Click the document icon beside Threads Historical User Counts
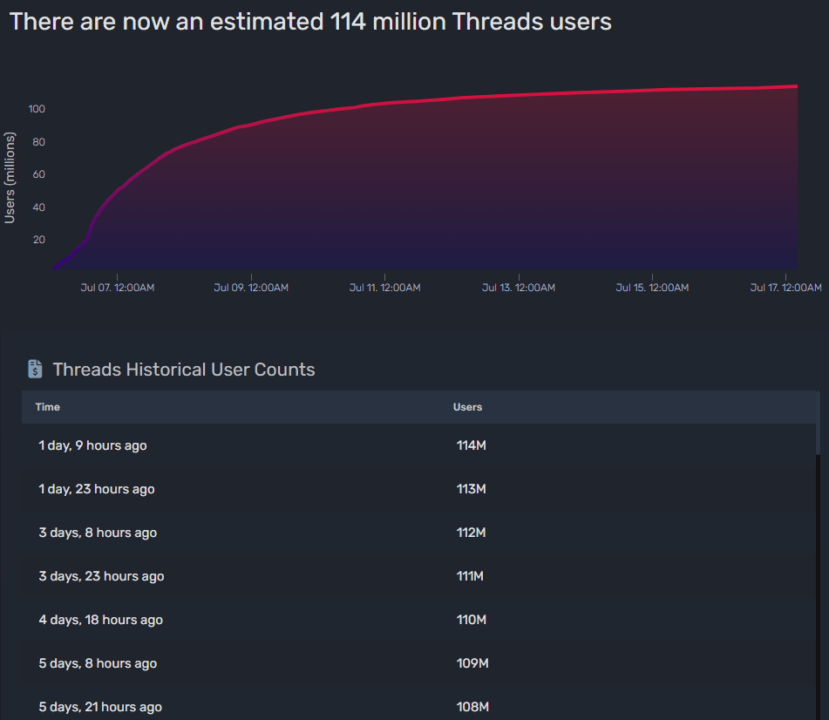The width and height of the screenshot is (829, 720). pyautogui.click(x=35, y=369)
